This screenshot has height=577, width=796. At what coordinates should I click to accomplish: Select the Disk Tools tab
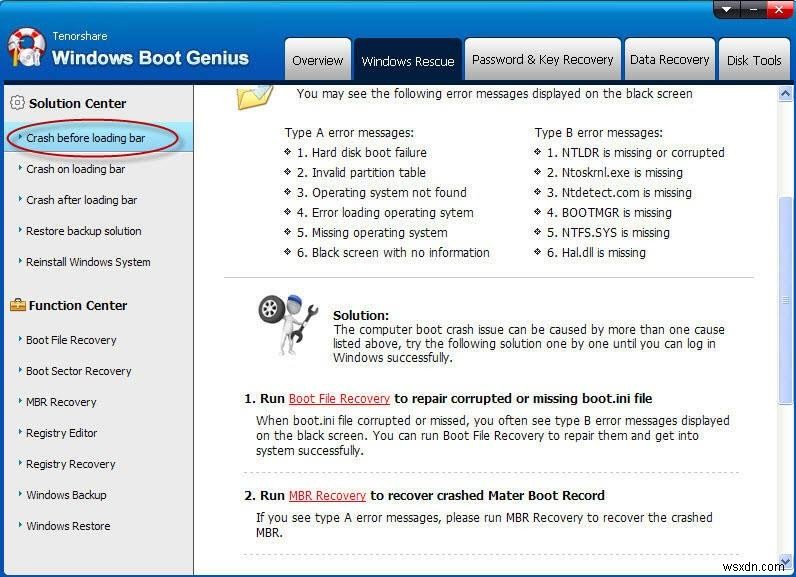(754, 59)
